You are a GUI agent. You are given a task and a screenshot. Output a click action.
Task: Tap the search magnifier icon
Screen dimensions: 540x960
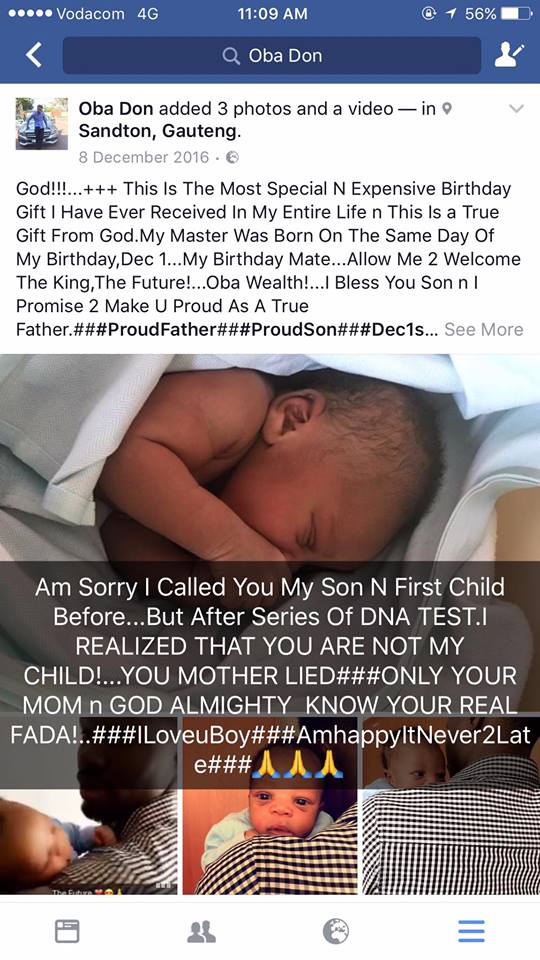point(231,56)
